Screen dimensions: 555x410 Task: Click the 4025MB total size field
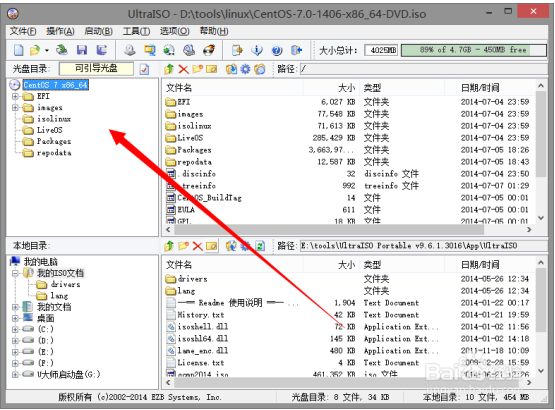coord(381,50)
